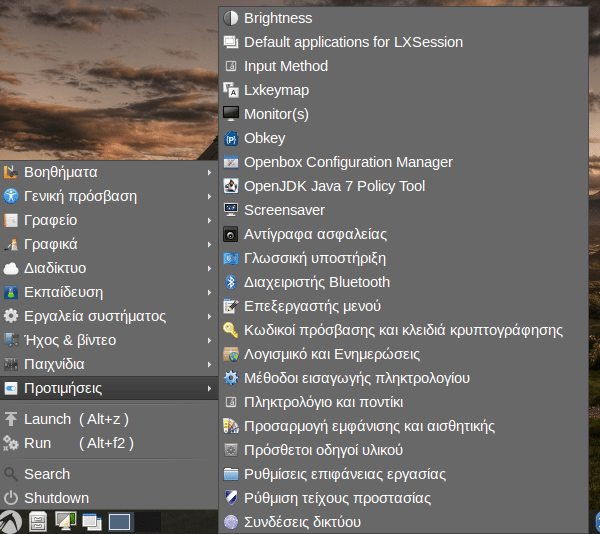600x534 pixels.
Task: Open 'Λογισμικό και Ενημερώσεις' entry
Action: tap(332, 354)
